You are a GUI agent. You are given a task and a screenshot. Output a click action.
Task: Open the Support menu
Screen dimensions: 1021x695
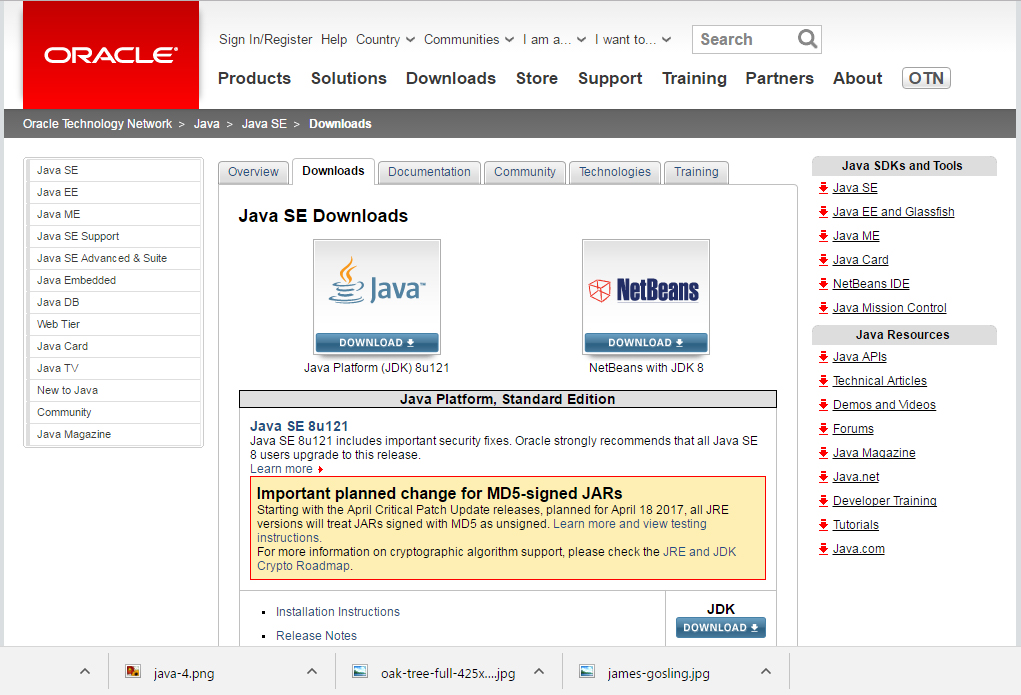(x=609, y=78)
